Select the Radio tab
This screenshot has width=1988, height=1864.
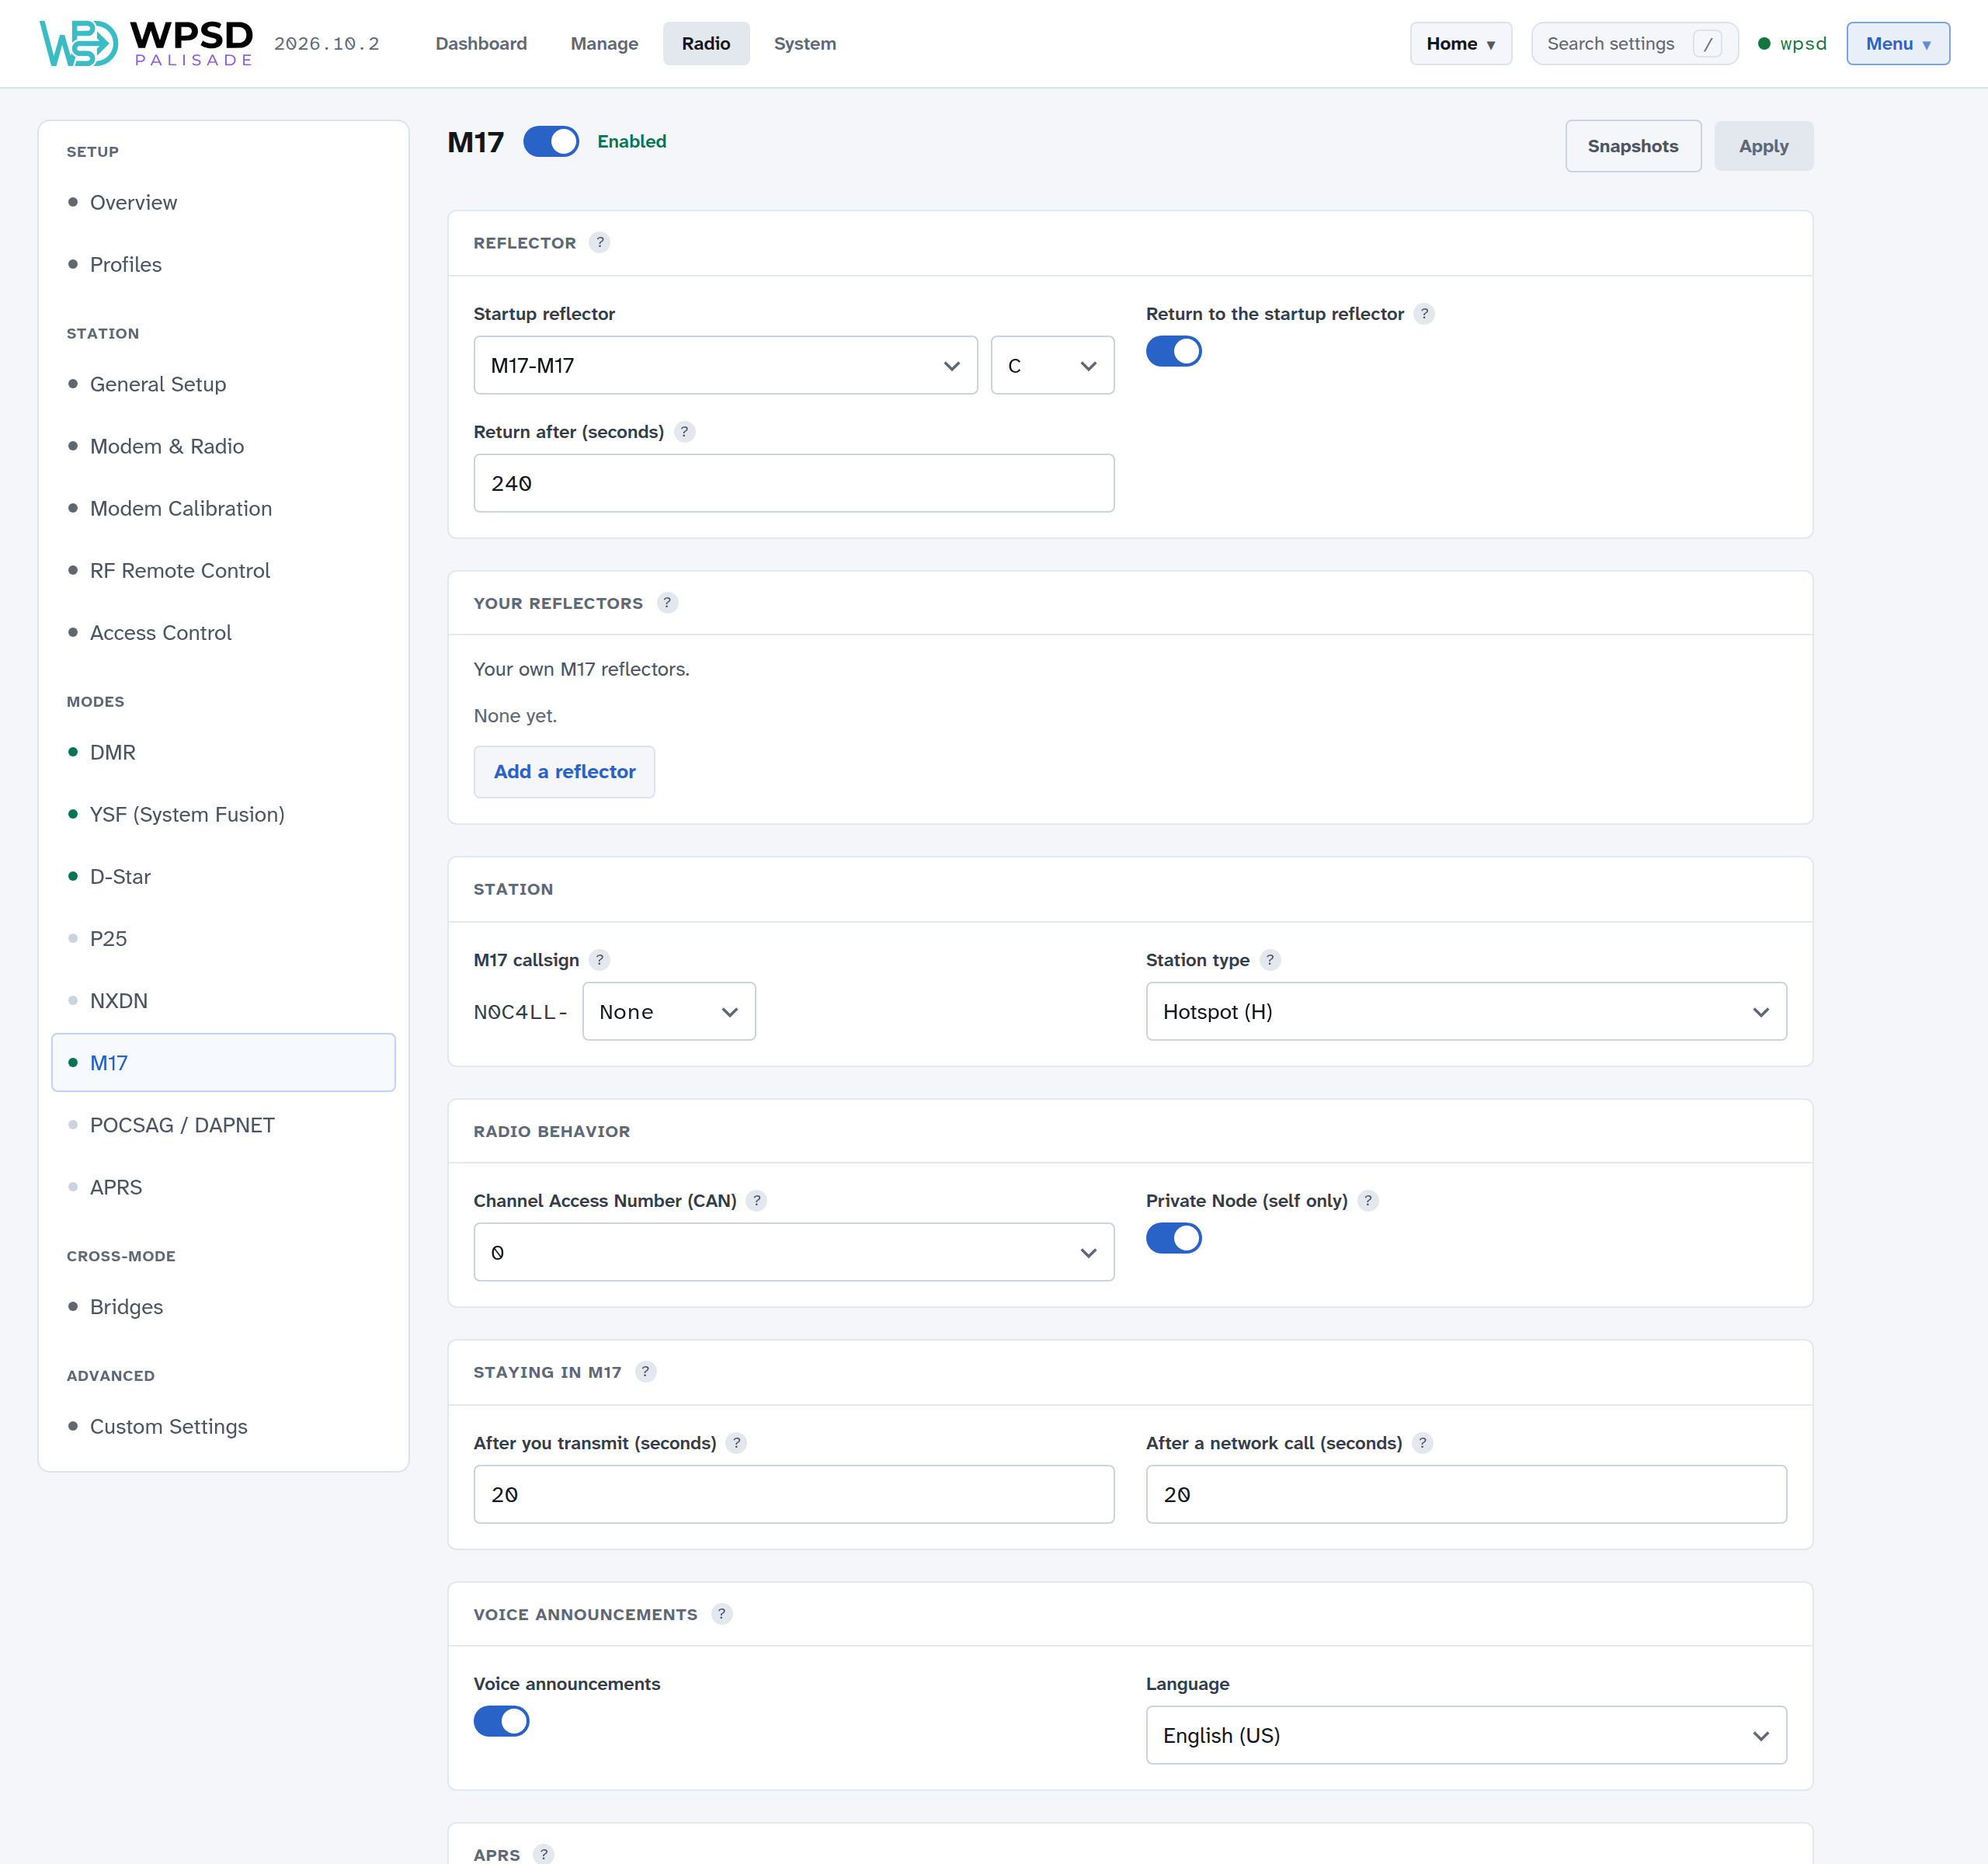pos(706,44)
